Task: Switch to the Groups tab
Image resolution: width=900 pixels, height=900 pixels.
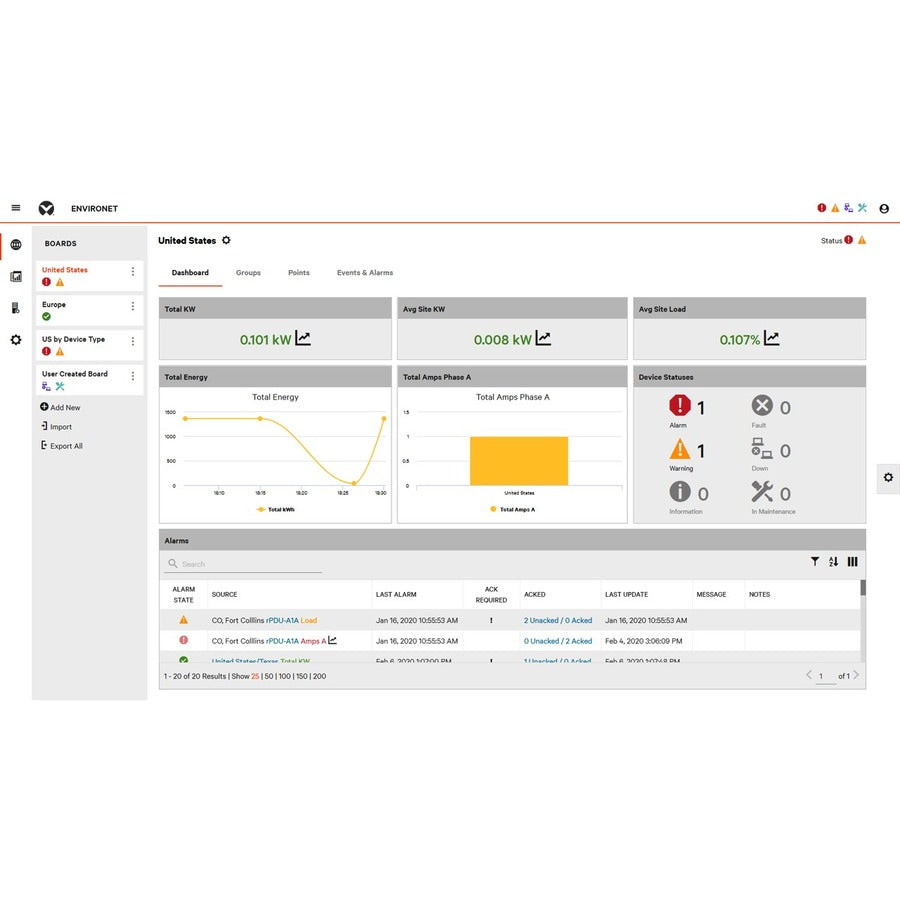Action: (x=248, y=272)
